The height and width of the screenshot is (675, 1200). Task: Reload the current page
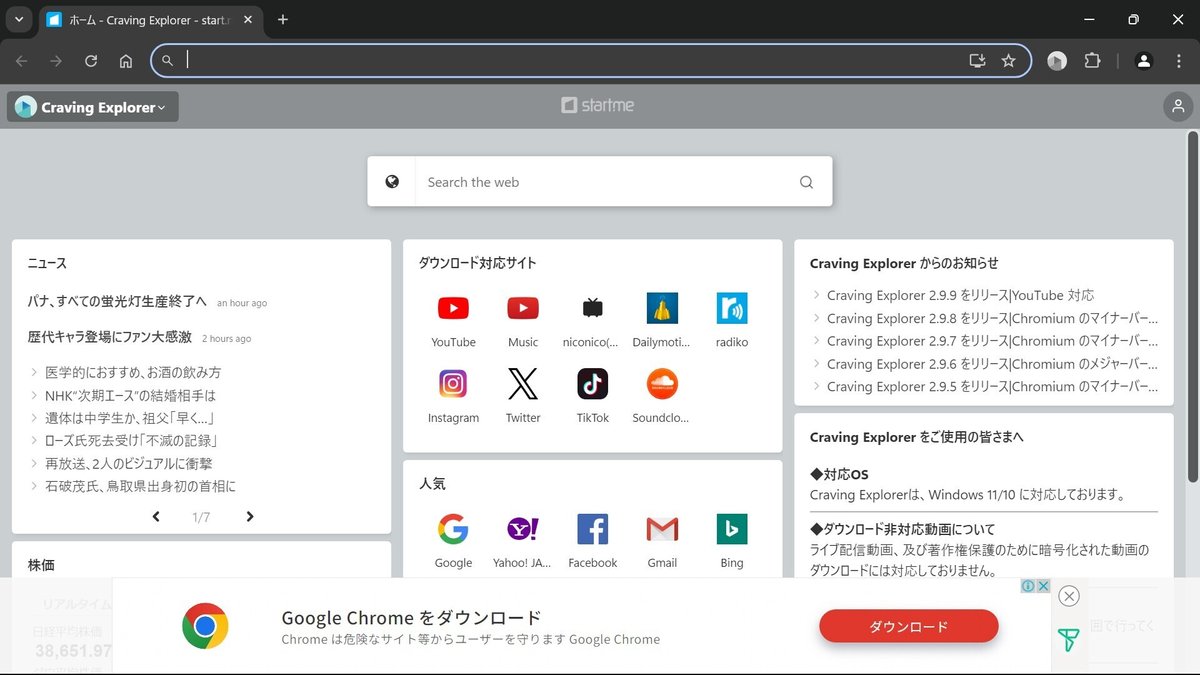pos(90,61)
